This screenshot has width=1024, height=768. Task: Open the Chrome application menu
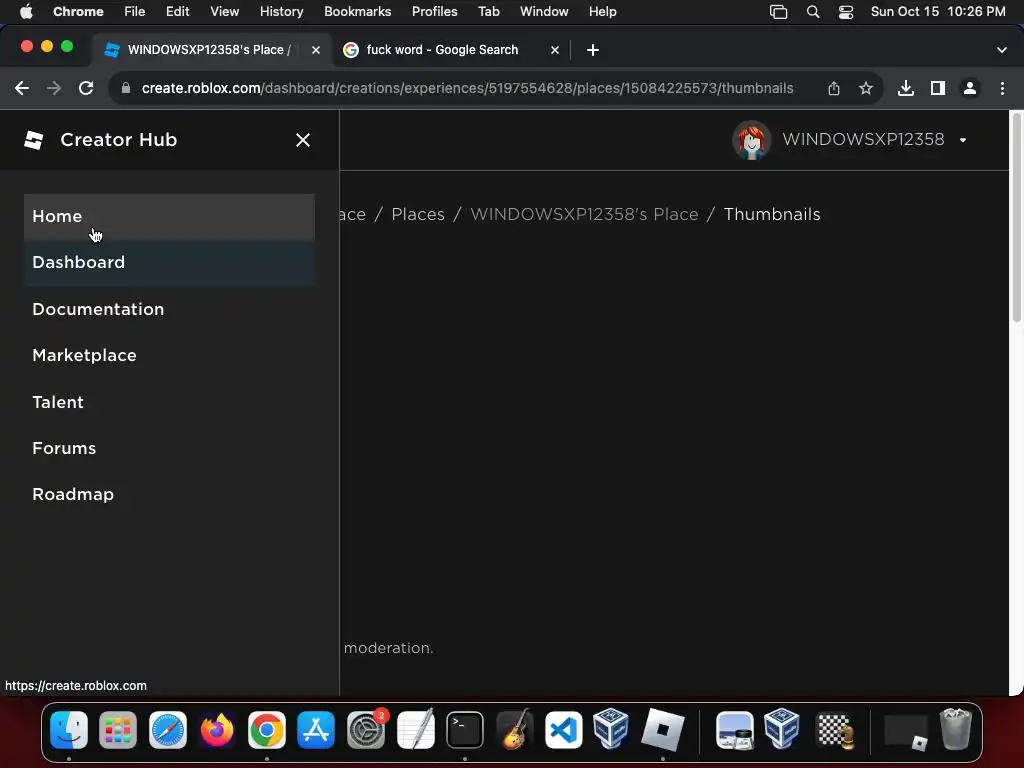[78, 12]
